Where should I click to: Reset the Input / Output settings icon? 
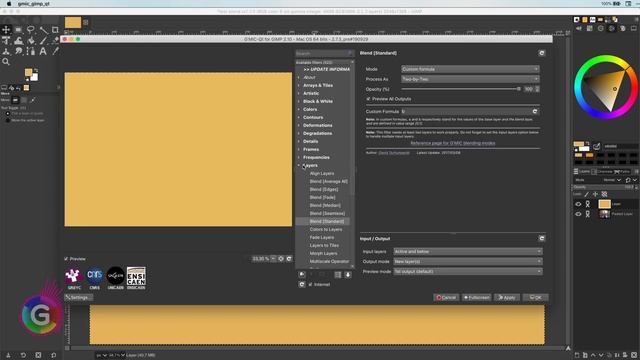point(542,238)
